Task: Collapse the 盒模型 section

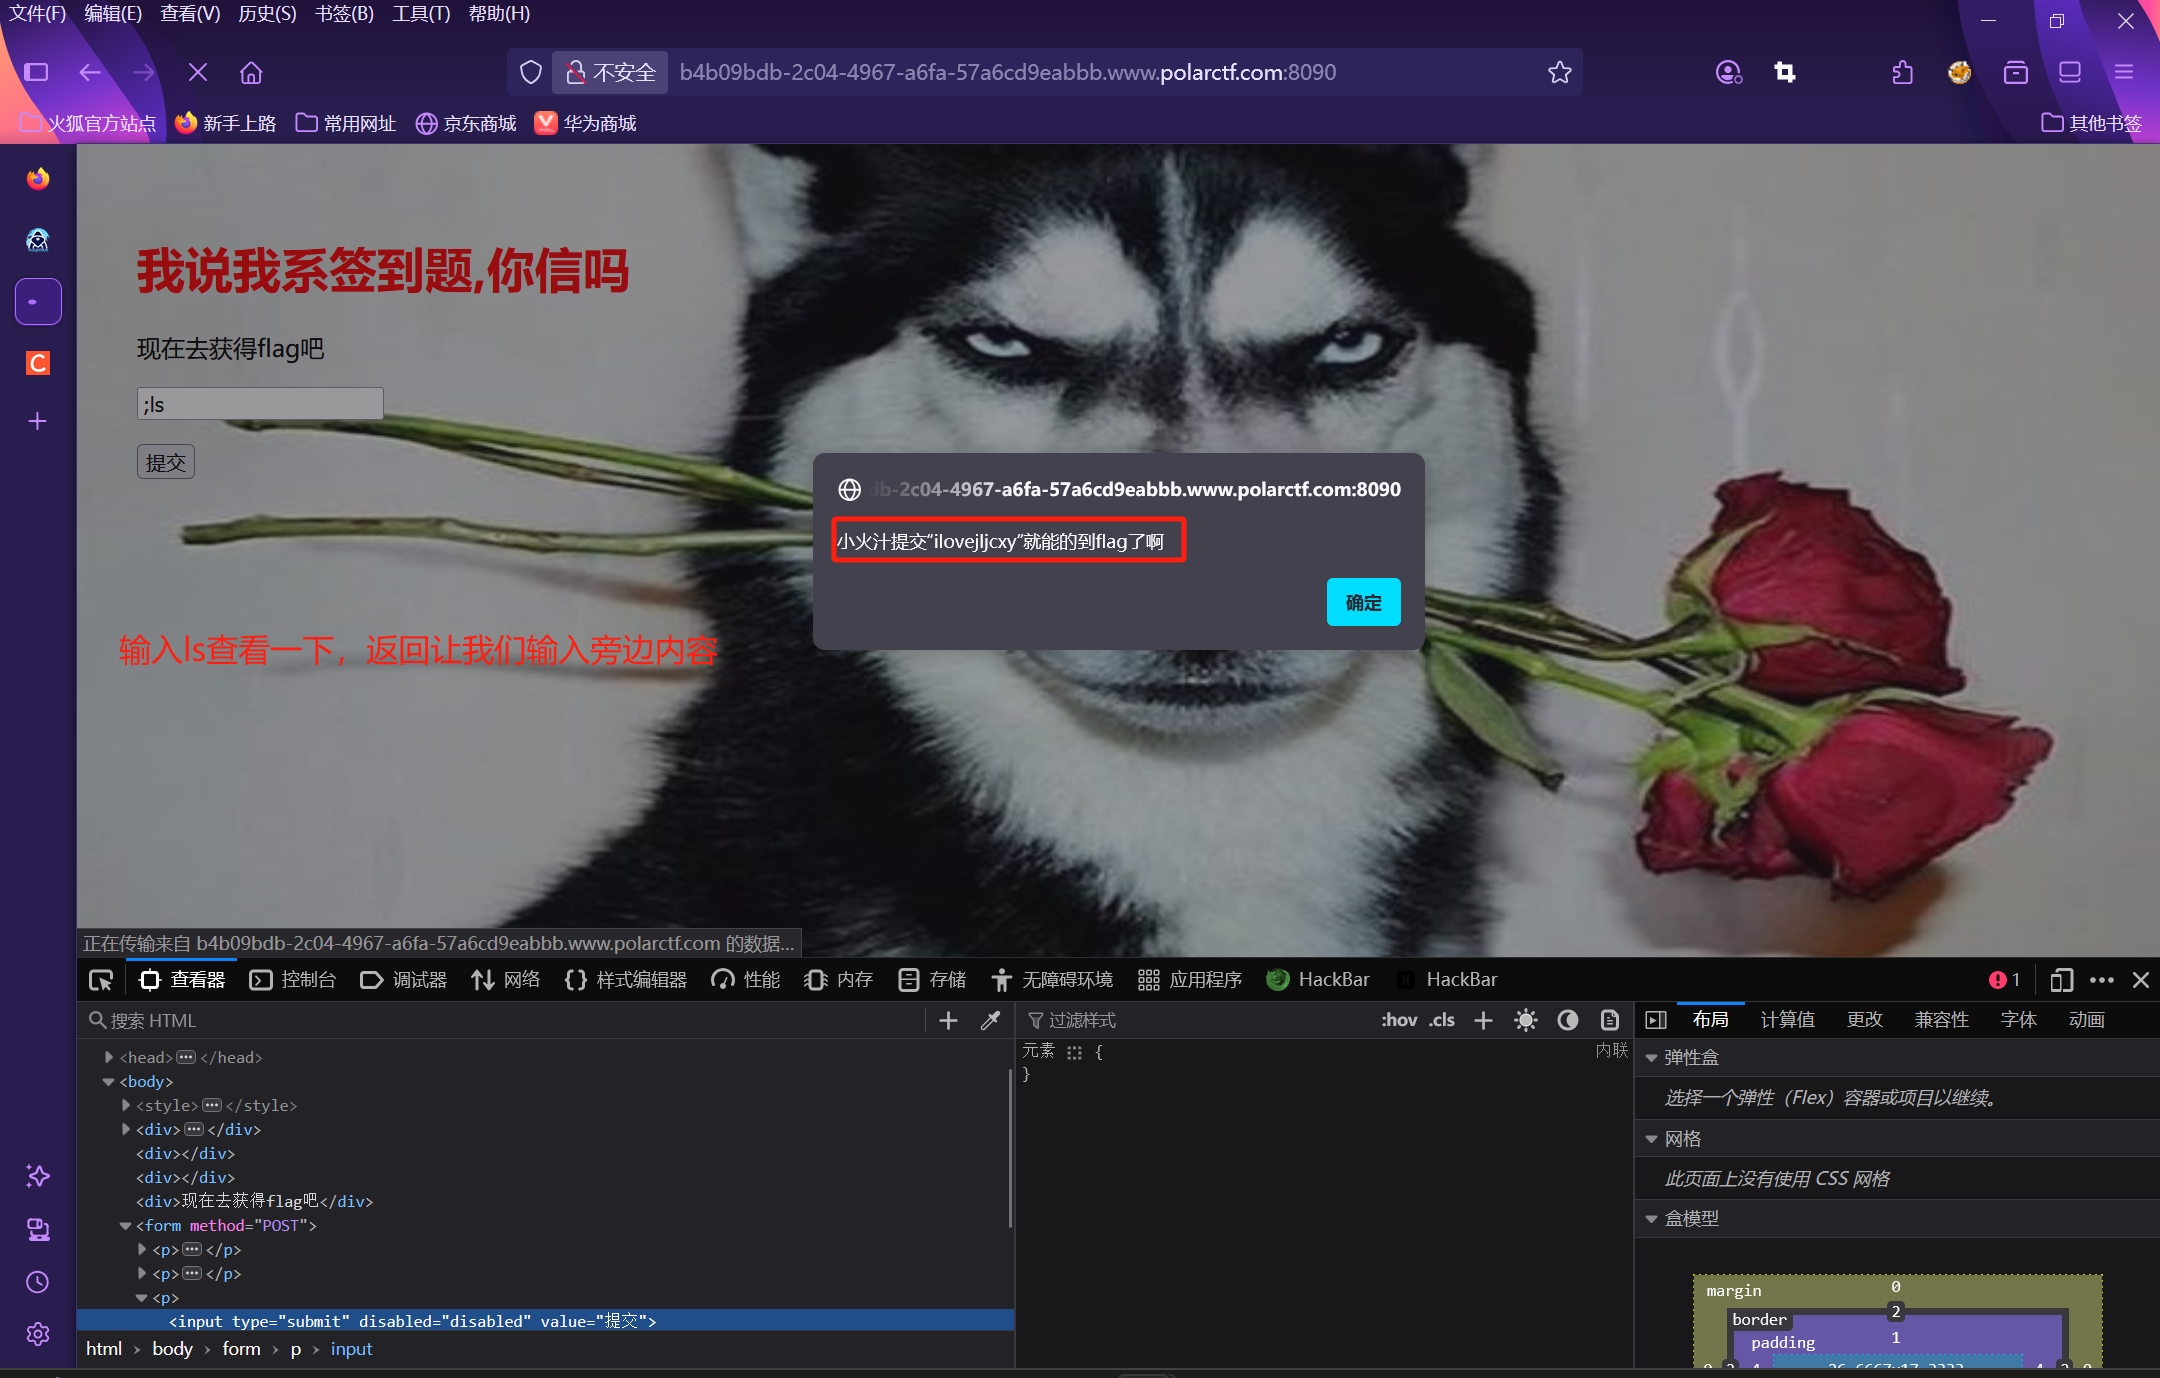Action: pos(1652,1218)
